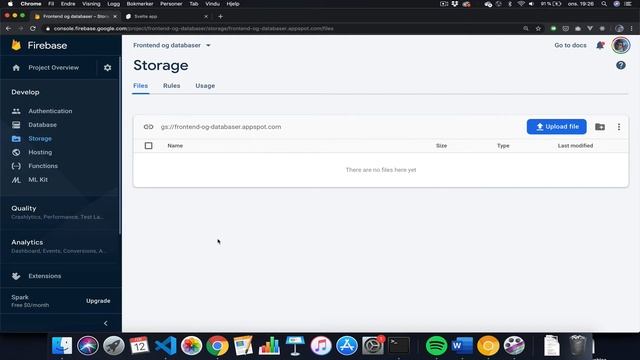Screen dimensions: 640x360
Task: Sort files by Size column
Action: tap(441, 146)
